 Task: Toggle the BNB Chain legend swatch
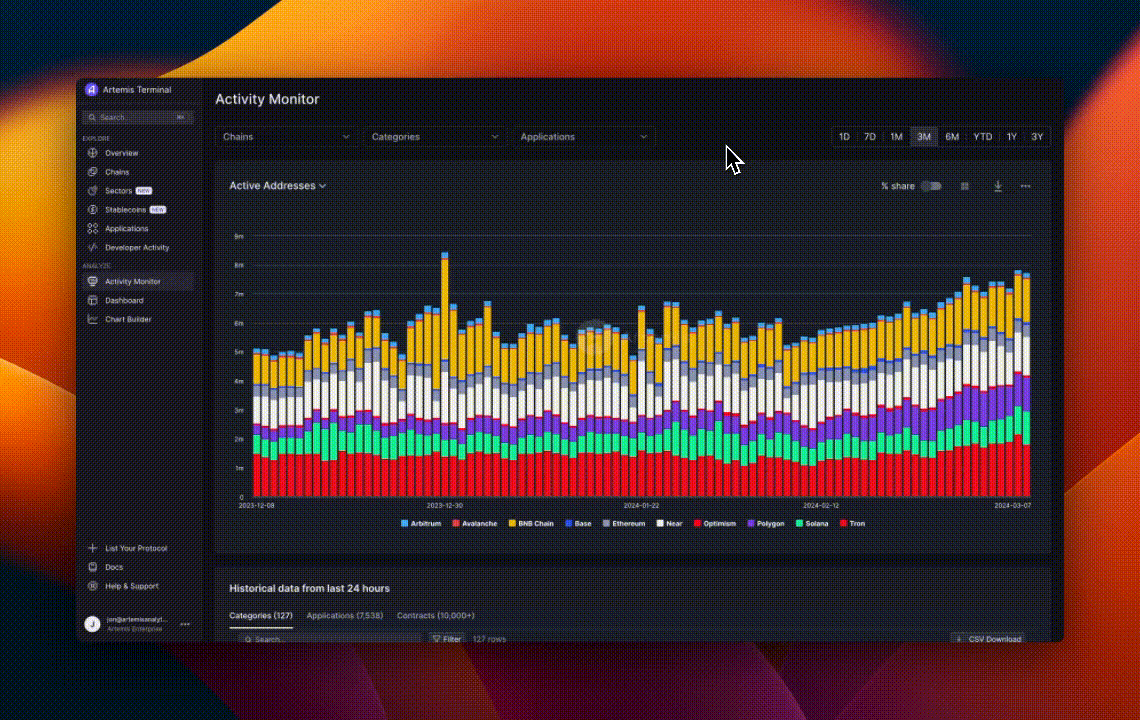coord(512,523)
